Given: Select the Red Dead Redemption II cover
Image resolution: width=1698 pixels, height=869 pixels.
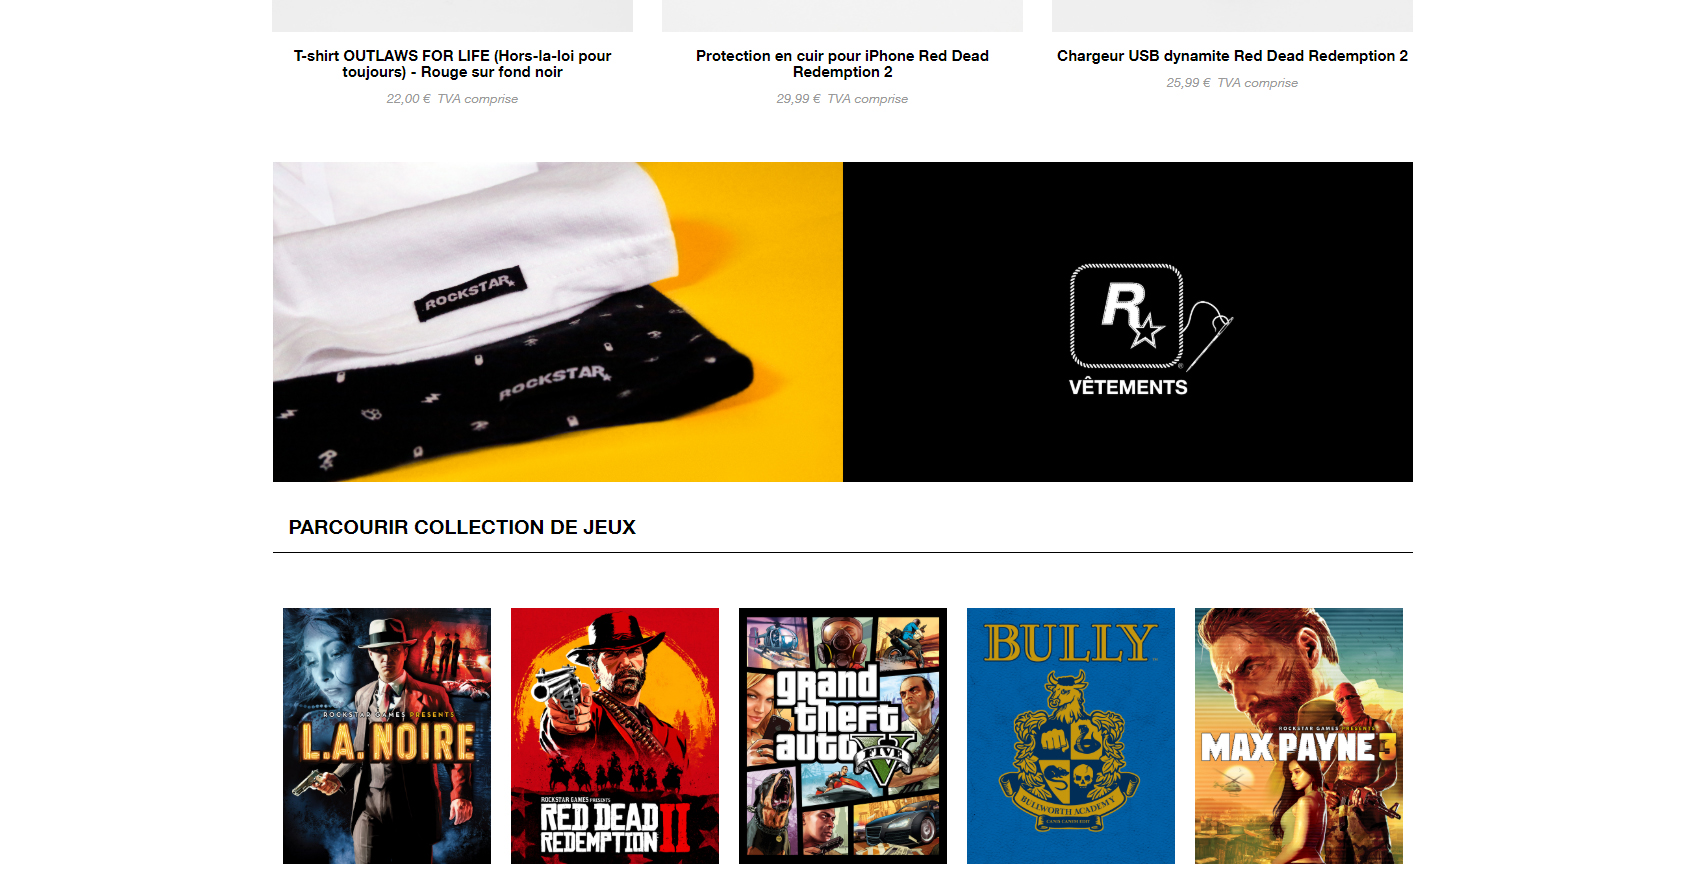Looking at the screenshot, I should click(615, 736).
